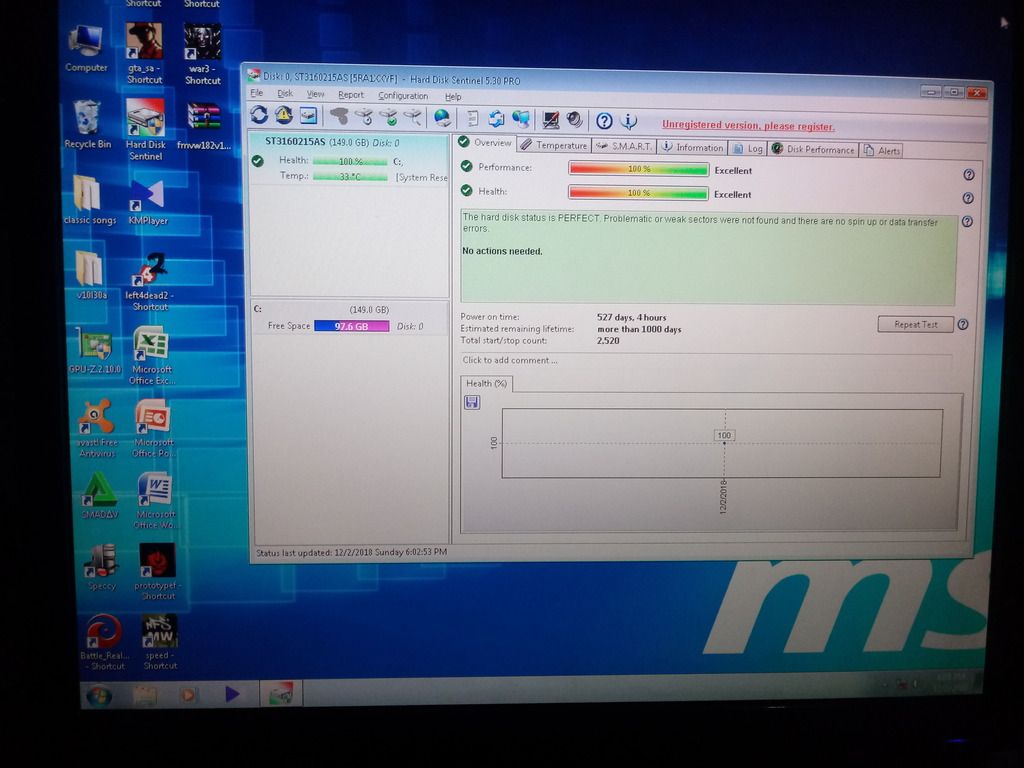Click the globe with monitors network icon
Image resolution: width=1024 pixels, height=768 pixels.
(520, 120)
